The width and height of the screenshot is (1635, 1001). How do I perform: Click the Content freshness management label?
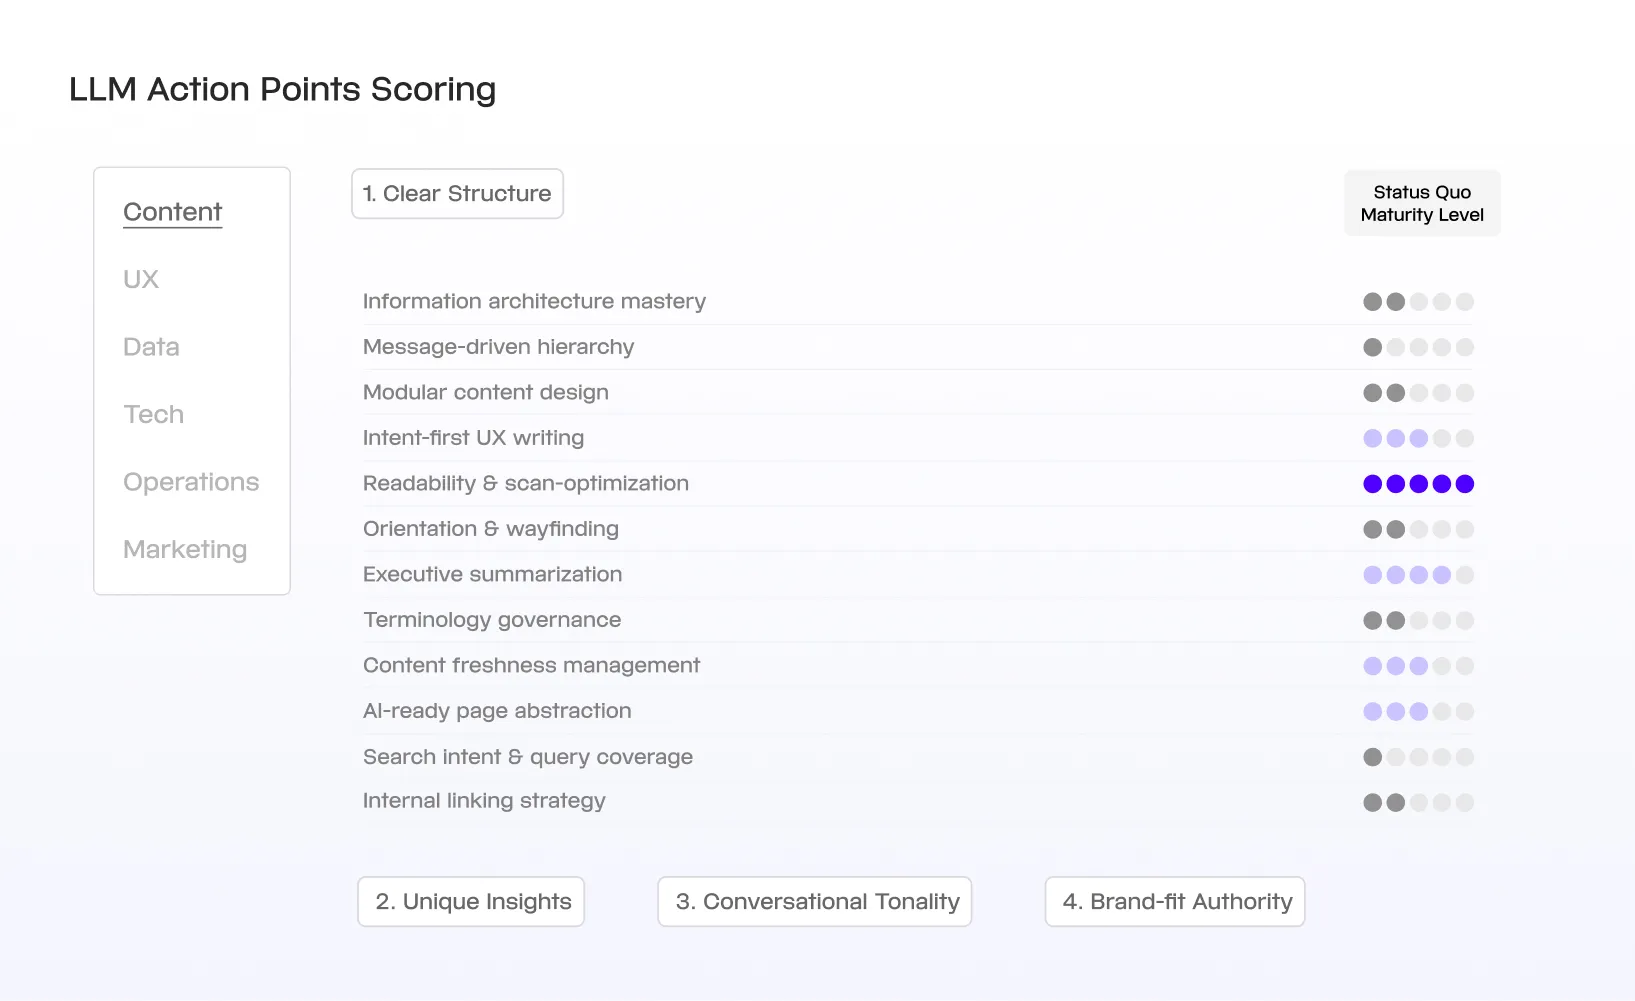(531, 665)
